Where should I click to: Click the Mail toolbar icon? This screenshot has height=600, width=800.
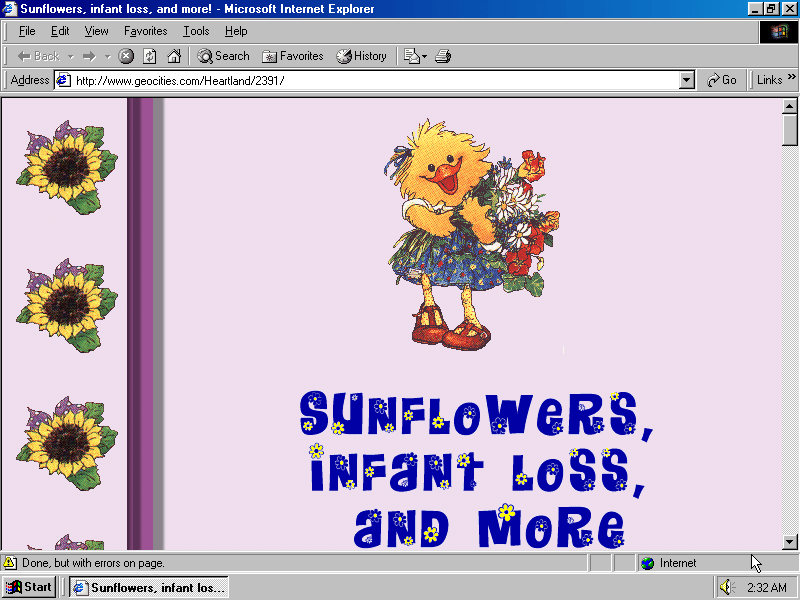[x=412, y=56]
